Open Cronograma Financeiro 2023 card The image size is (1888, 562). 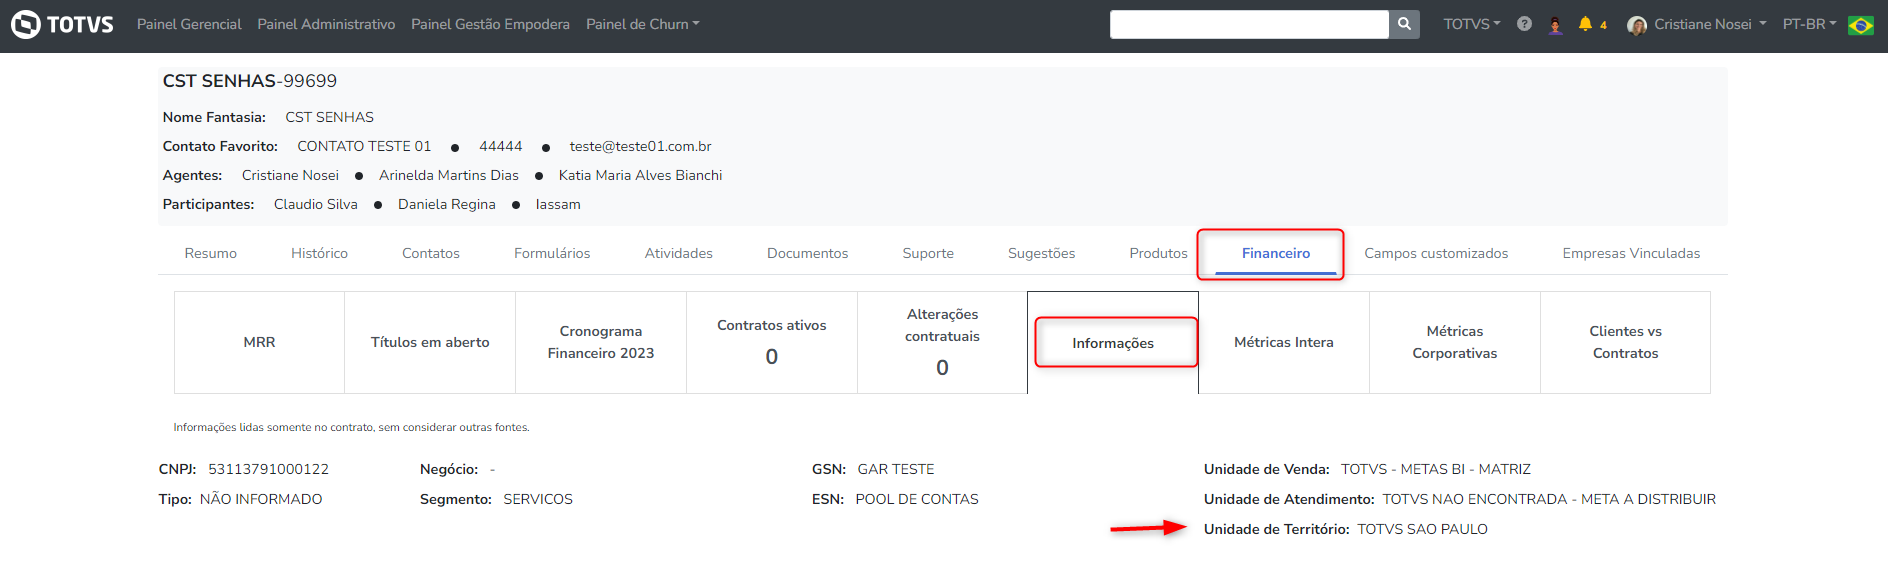tap(601, 342)
